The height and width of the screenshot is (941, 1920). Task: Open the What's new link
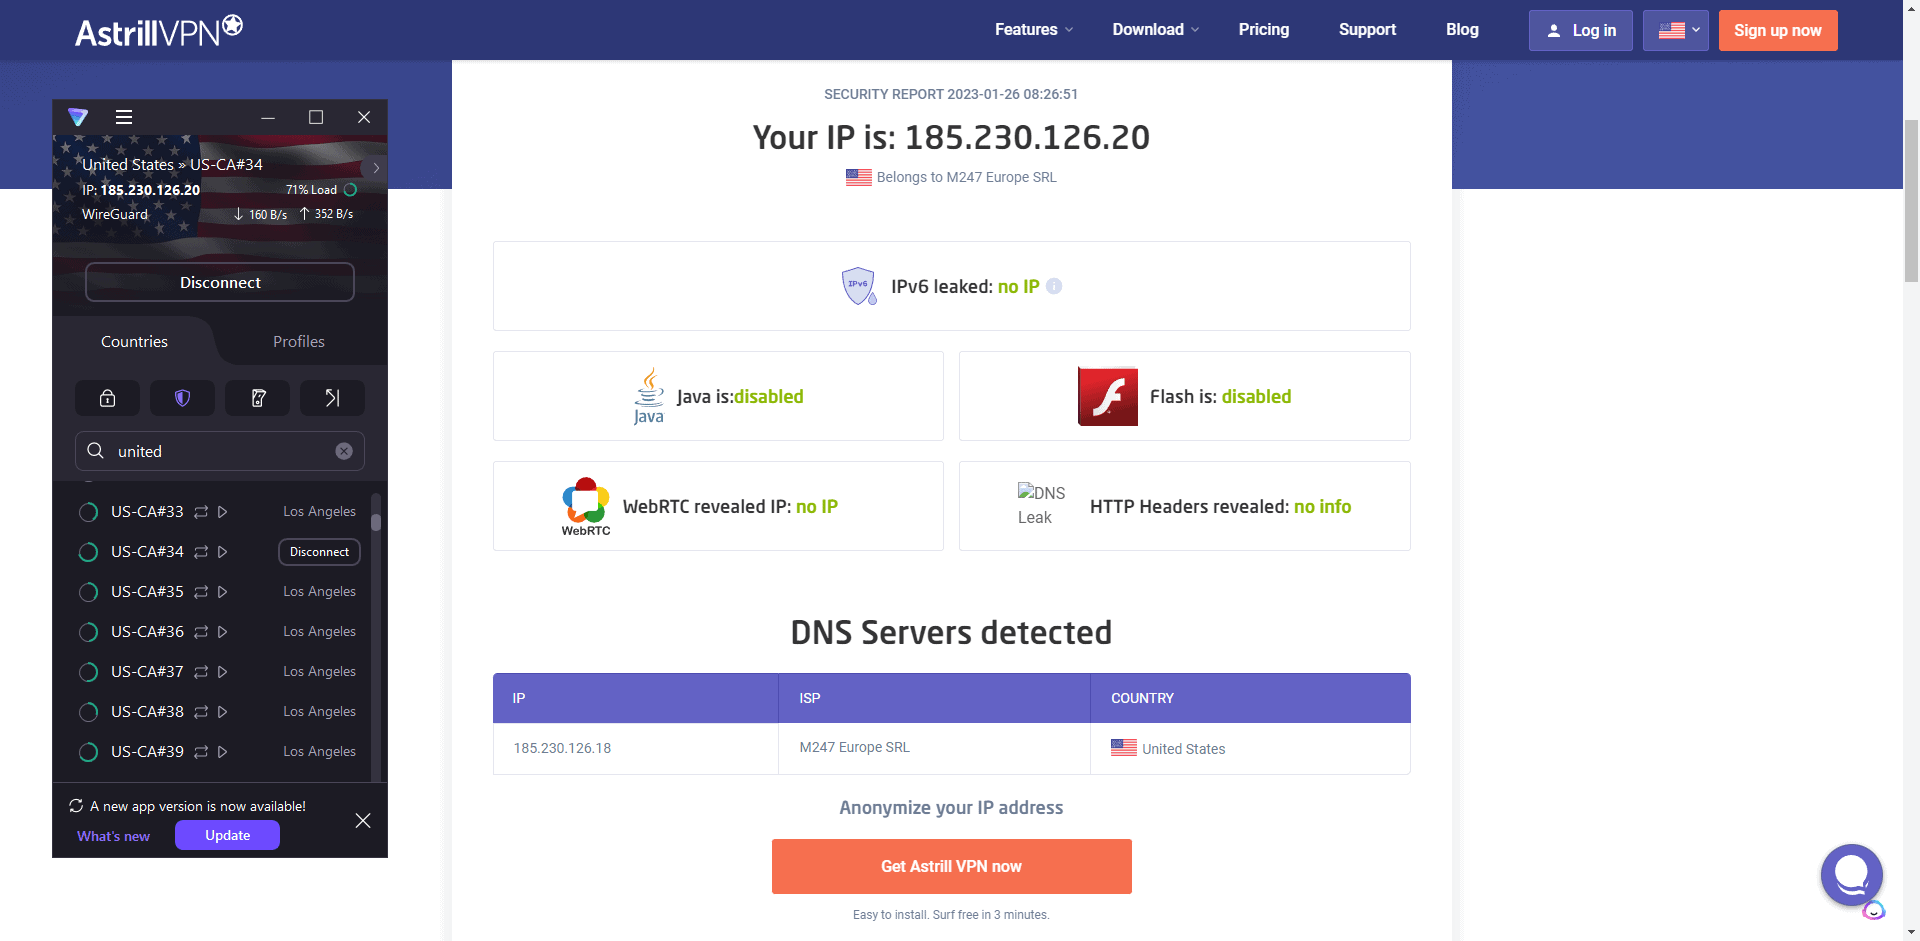coord(114,836)
